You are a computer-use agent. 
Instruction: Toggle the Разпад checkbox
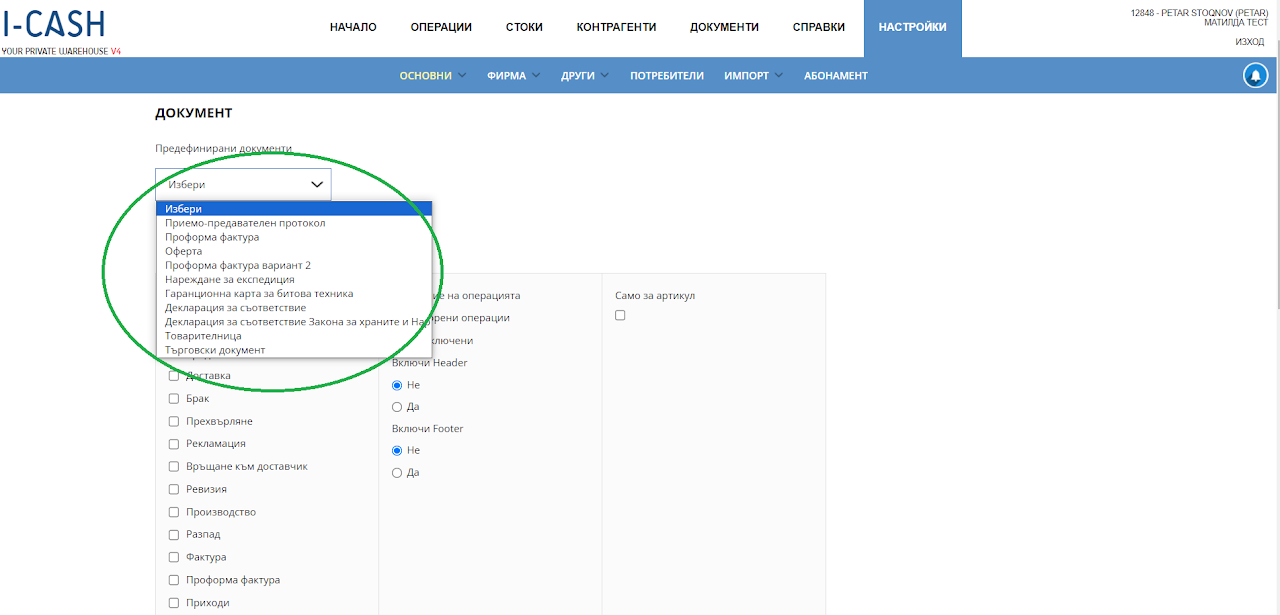pos(174,535)
